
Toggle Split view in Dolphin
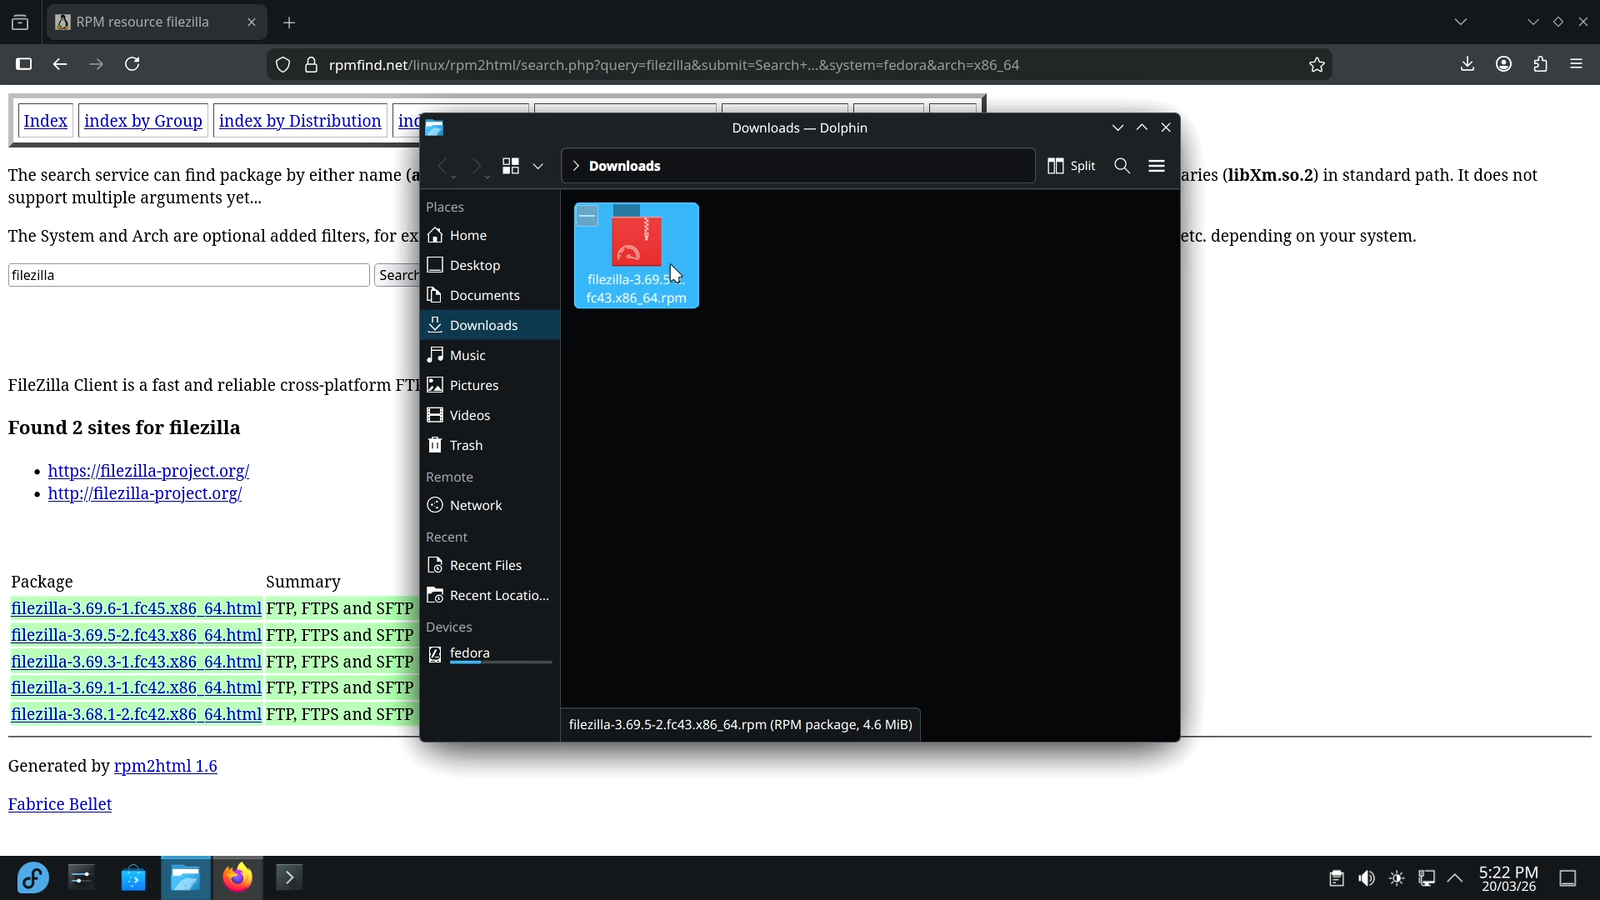[1071, 166]
